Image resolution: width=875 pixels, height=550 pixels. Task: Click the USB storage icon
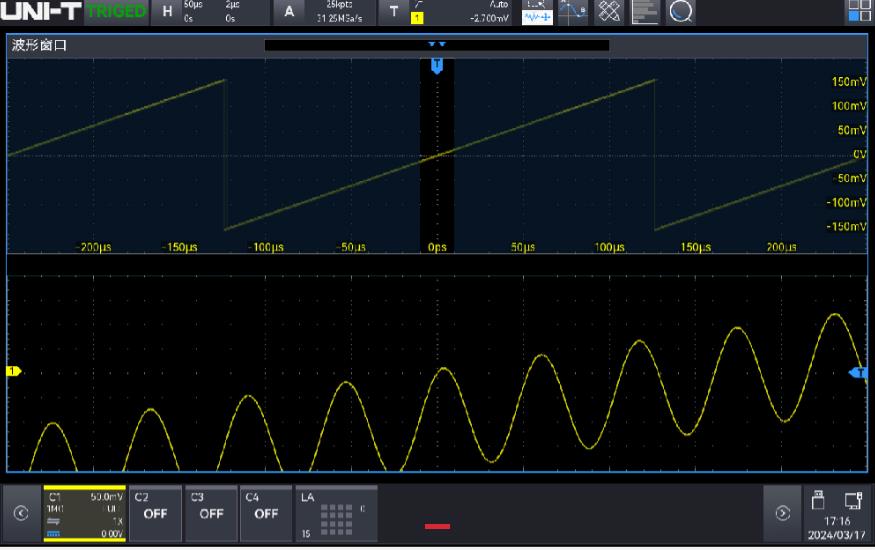(816, 500)
